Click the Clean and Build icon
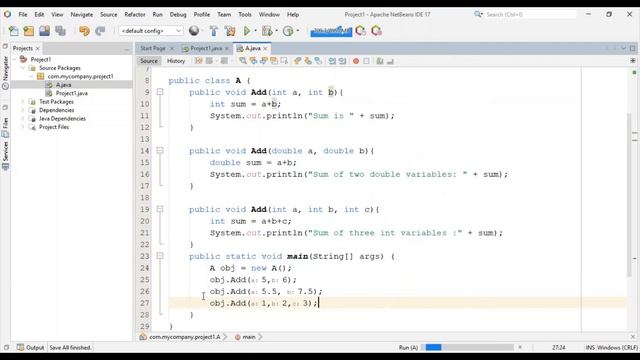Image resolution: width=640 pixels, height=360 pixels. [230, 31]
